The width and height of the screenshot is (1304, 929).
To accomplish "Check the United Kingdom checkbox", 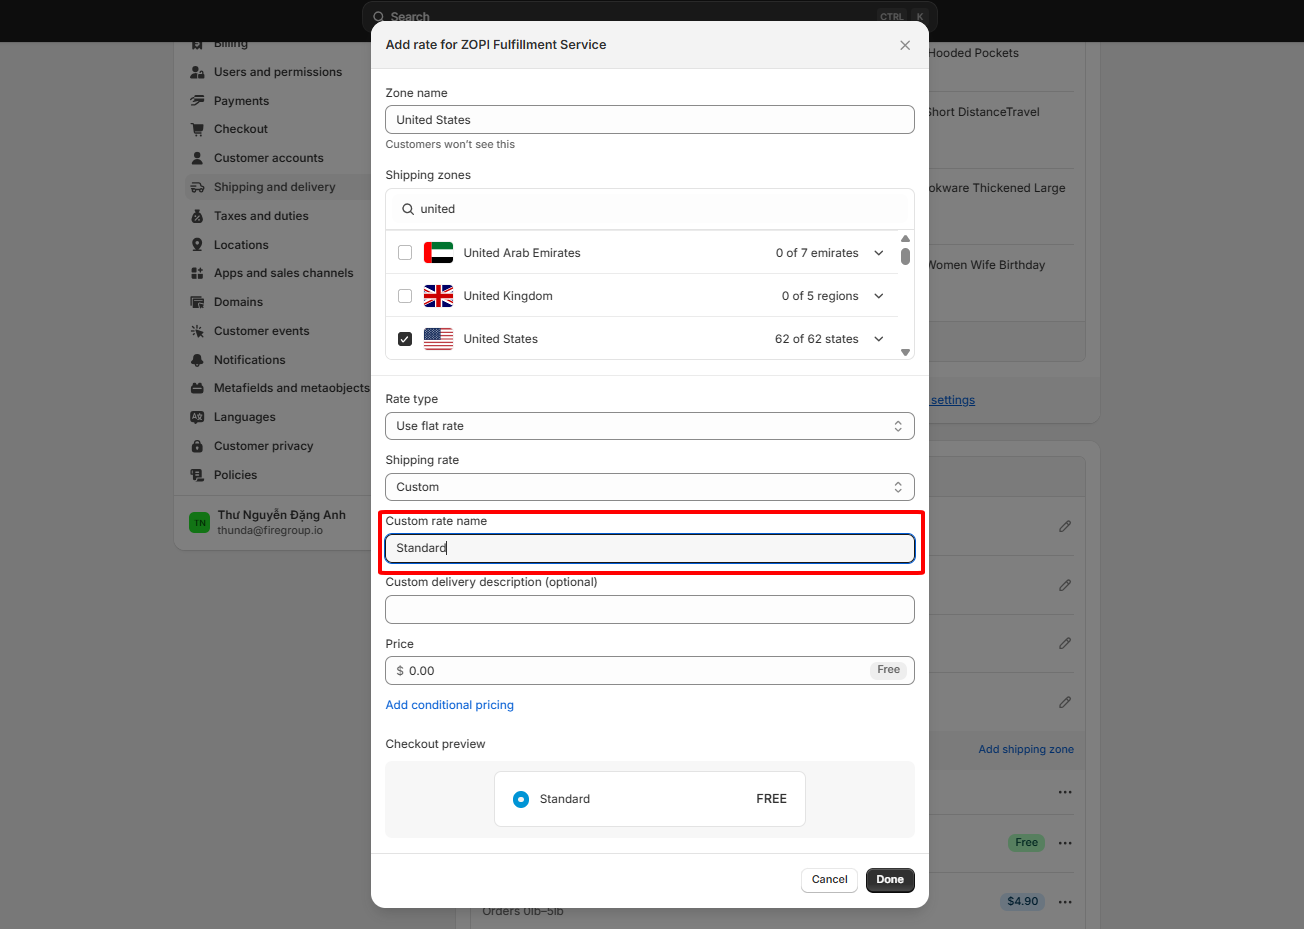I will click(x=405, y=296).
